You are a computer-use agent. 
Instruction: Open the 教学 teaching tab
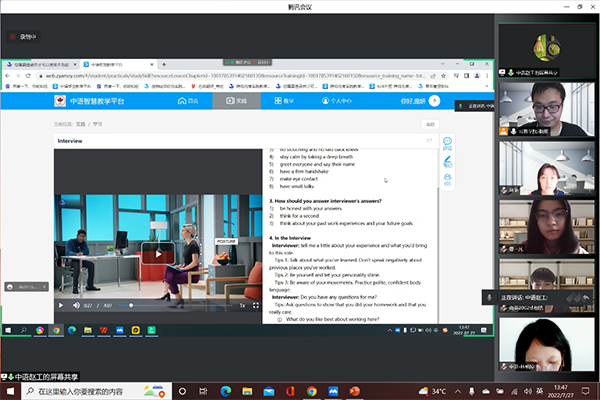(x=284, y=101)
